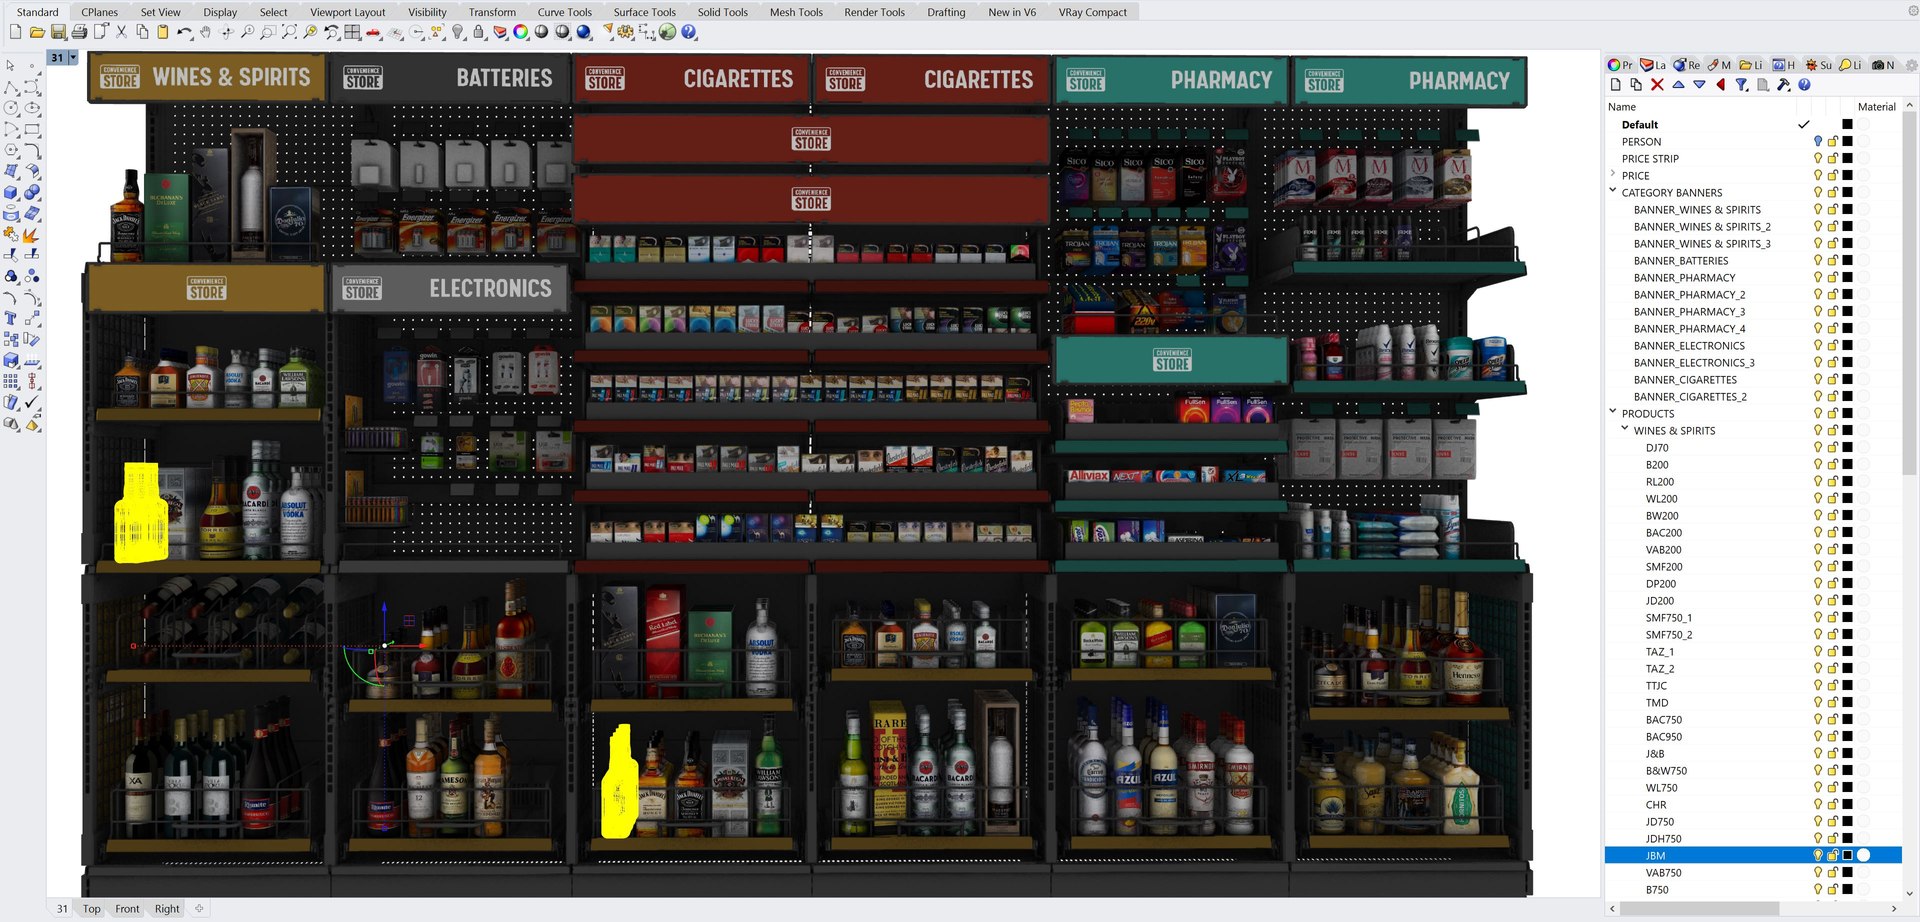Collapse the WINES & SPIRITS sublayer group
Viewport: 1920px width, 922px height.
point(1625,429)
